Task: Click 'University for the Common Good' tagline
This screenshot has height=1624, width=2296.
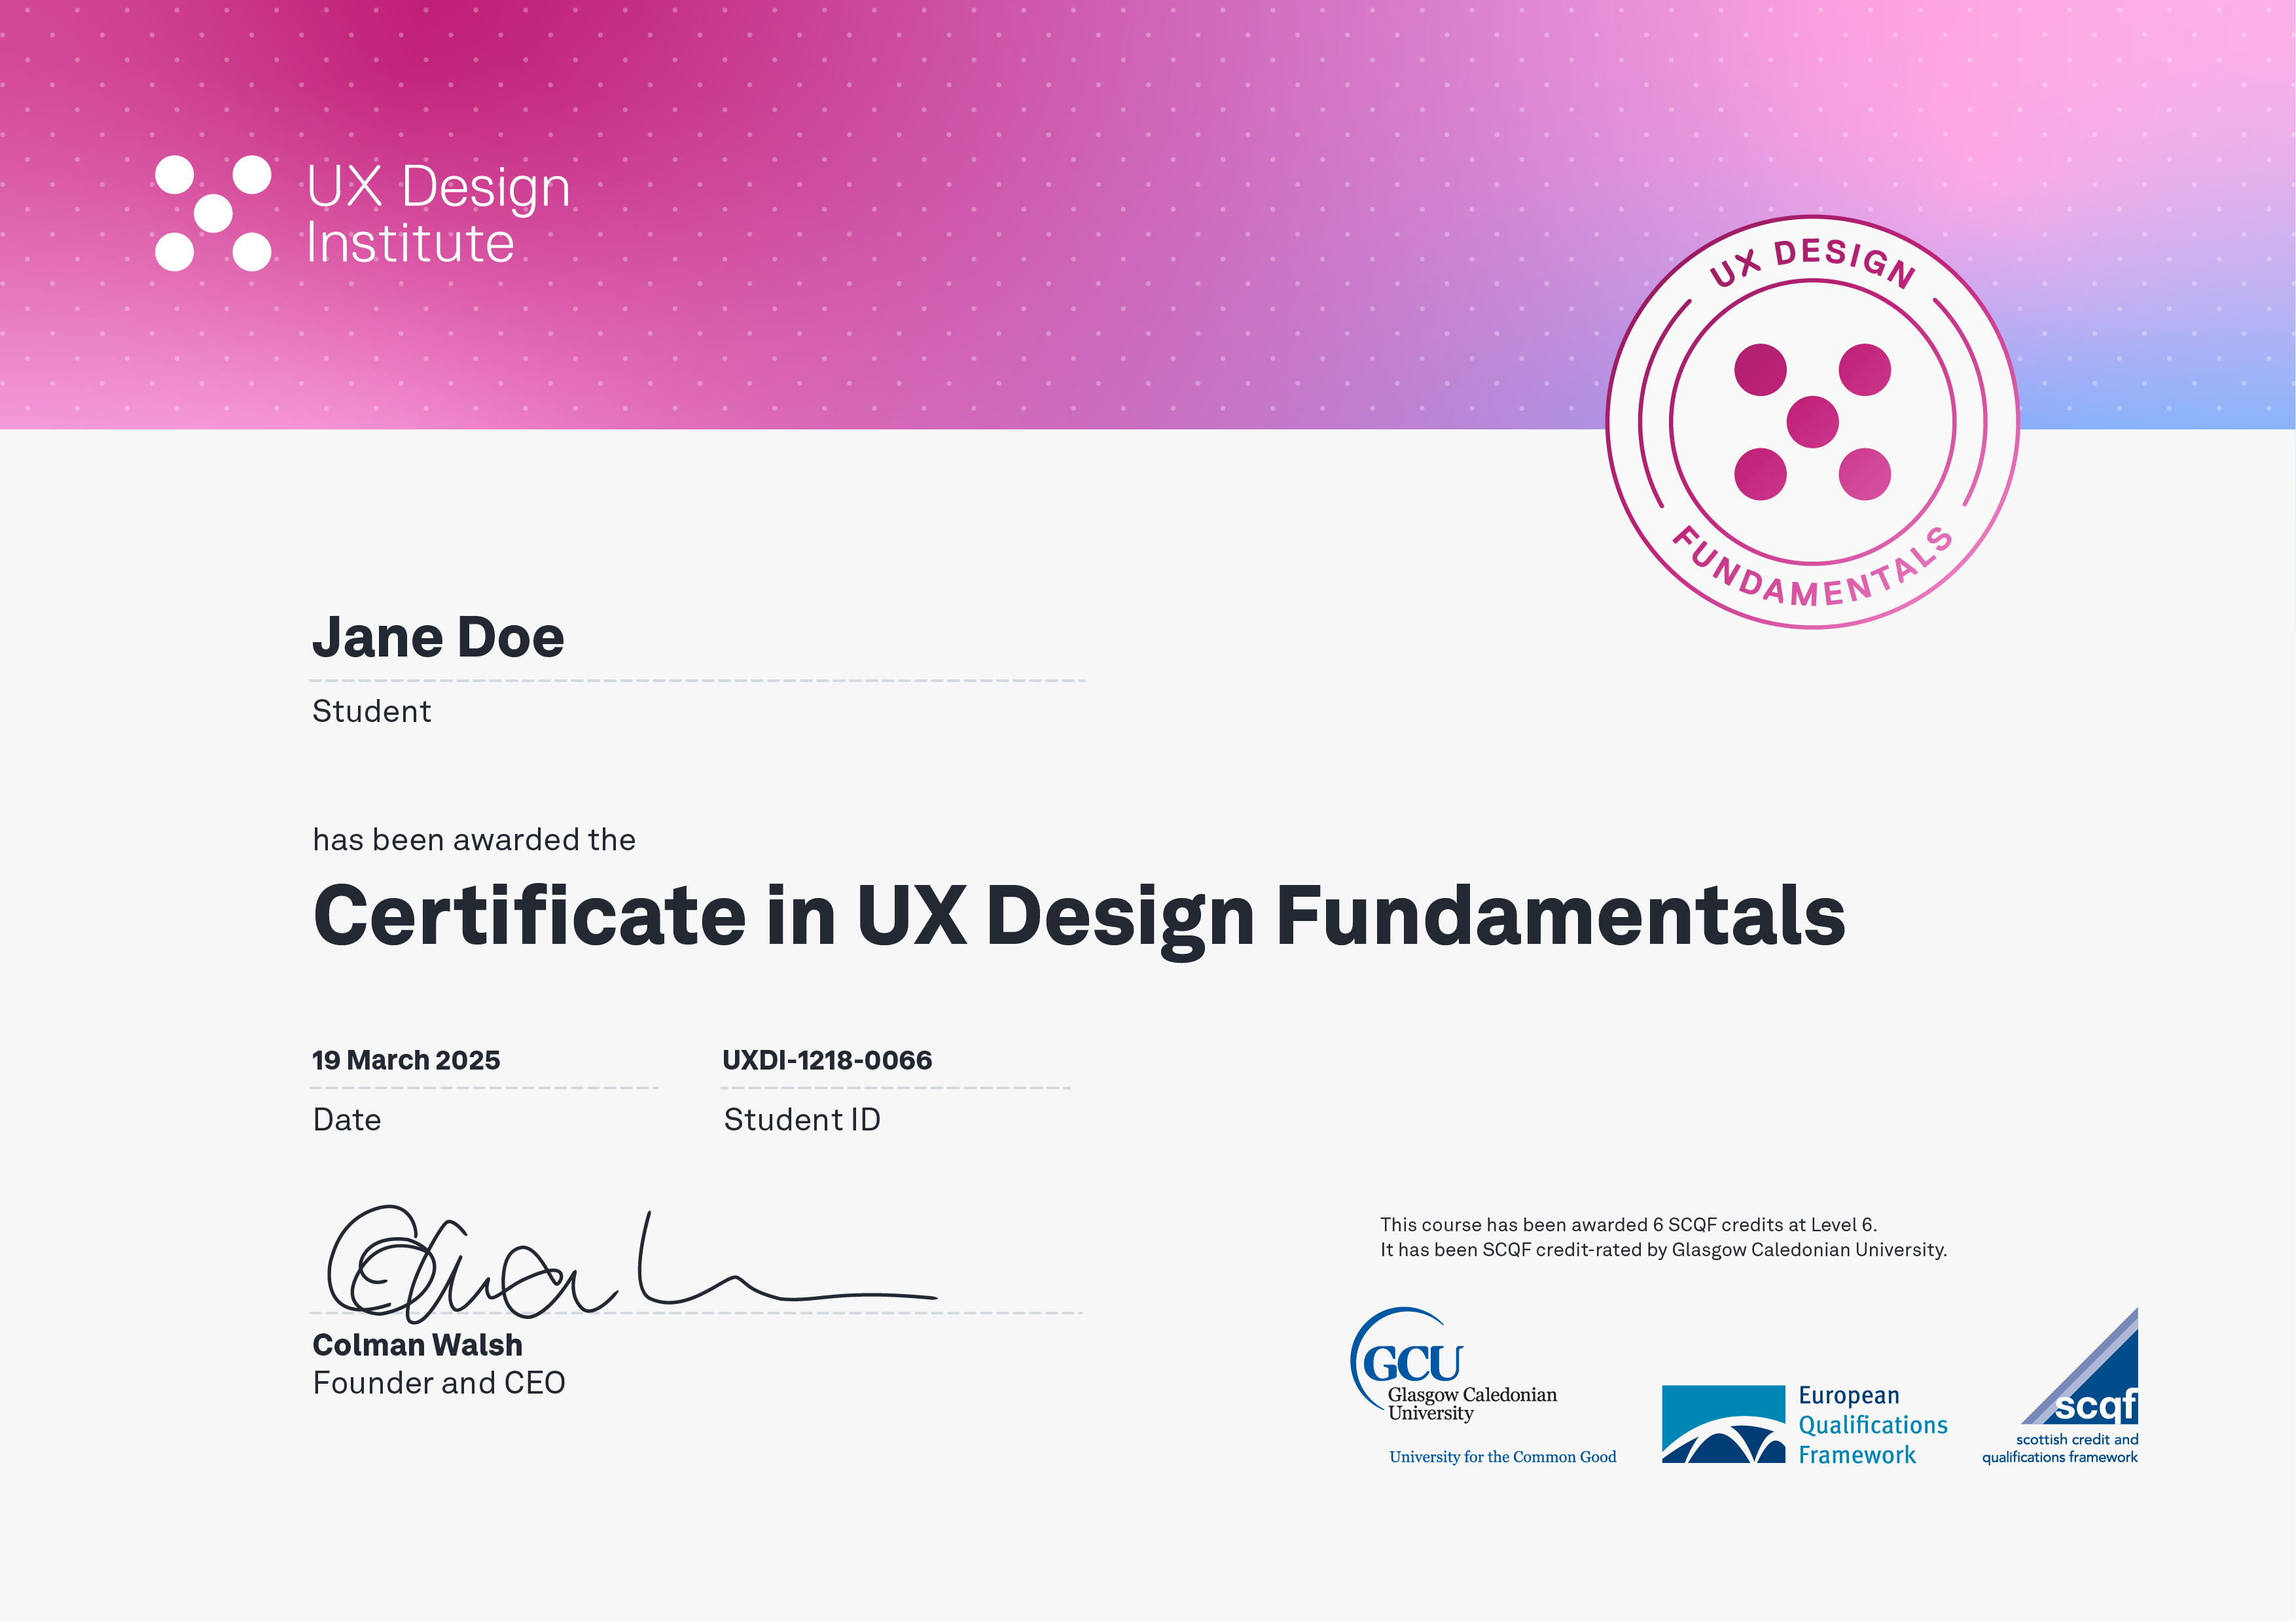Action: point(1502,1457)
